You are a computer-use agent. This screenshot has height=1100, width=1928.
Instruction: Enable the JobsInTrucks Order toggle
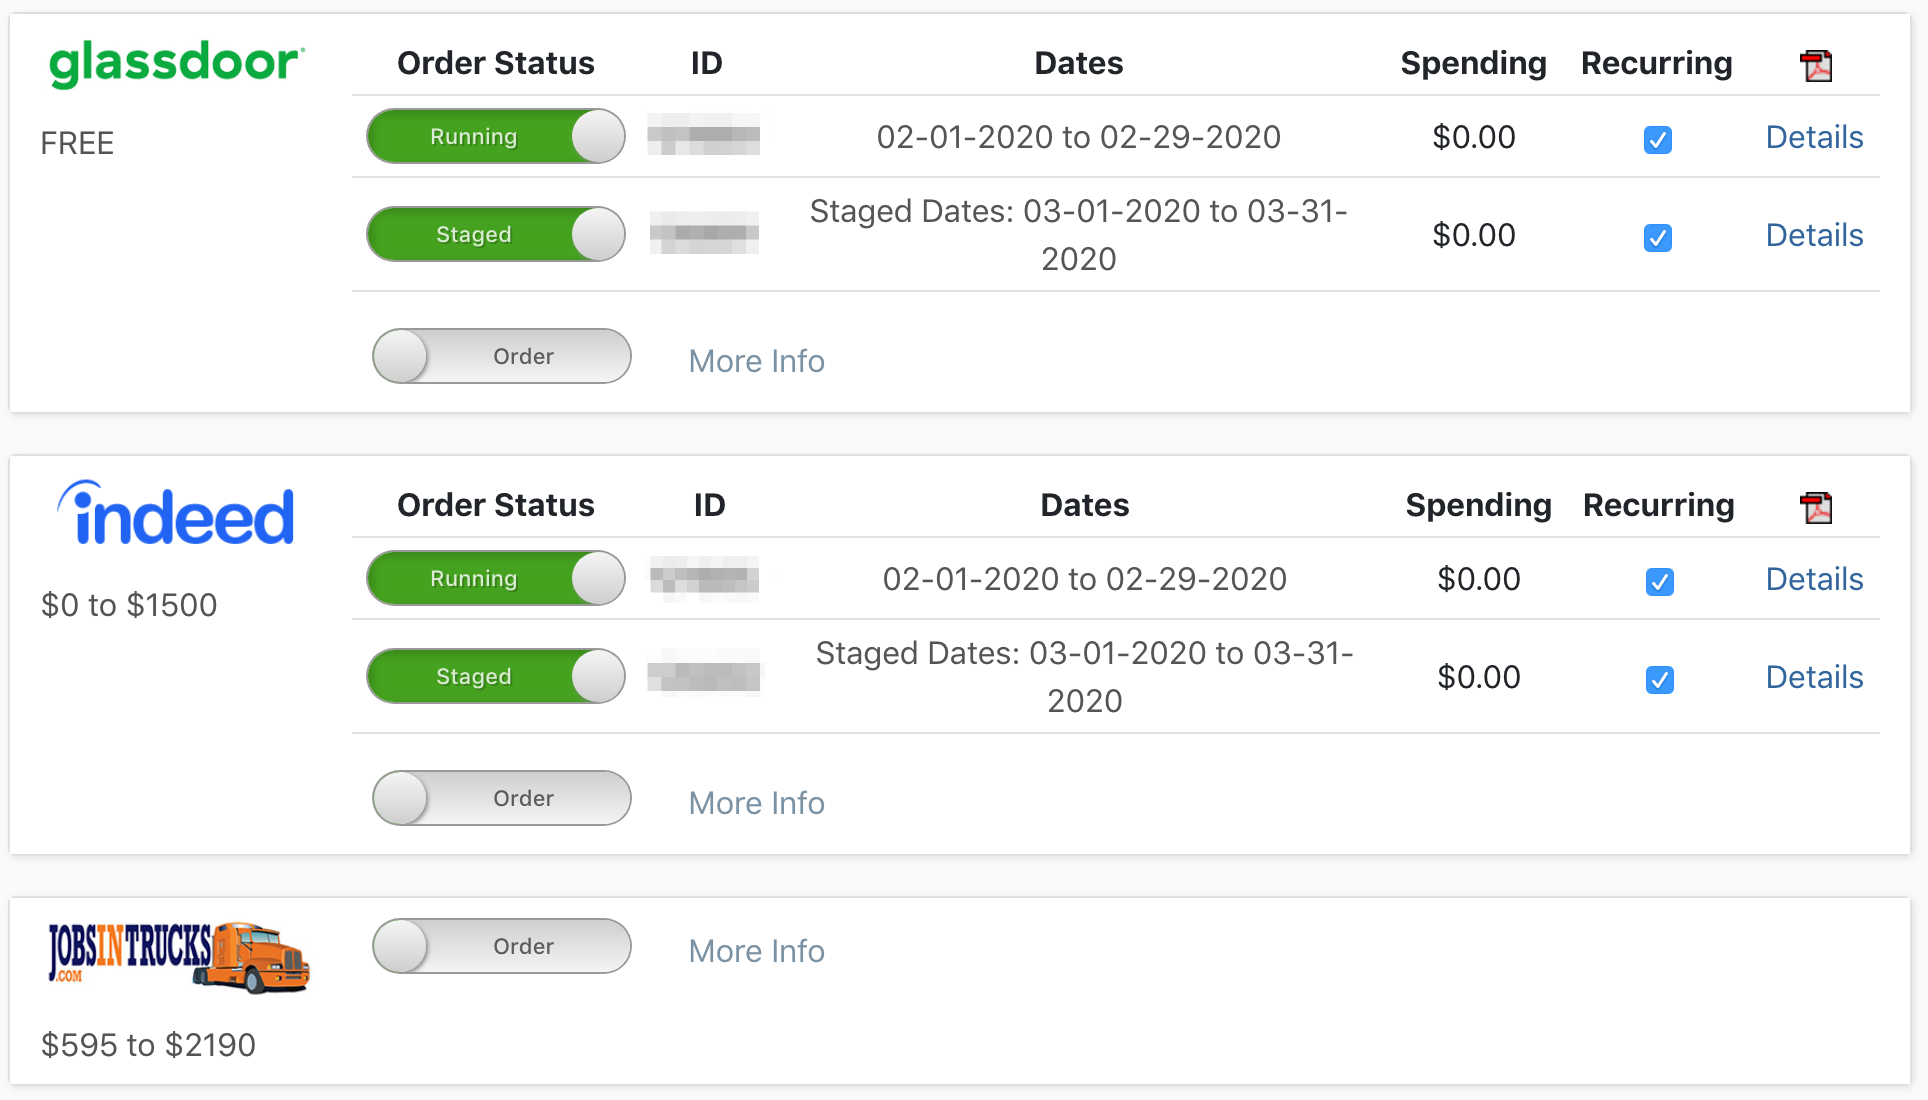click(x=502, y=947)
